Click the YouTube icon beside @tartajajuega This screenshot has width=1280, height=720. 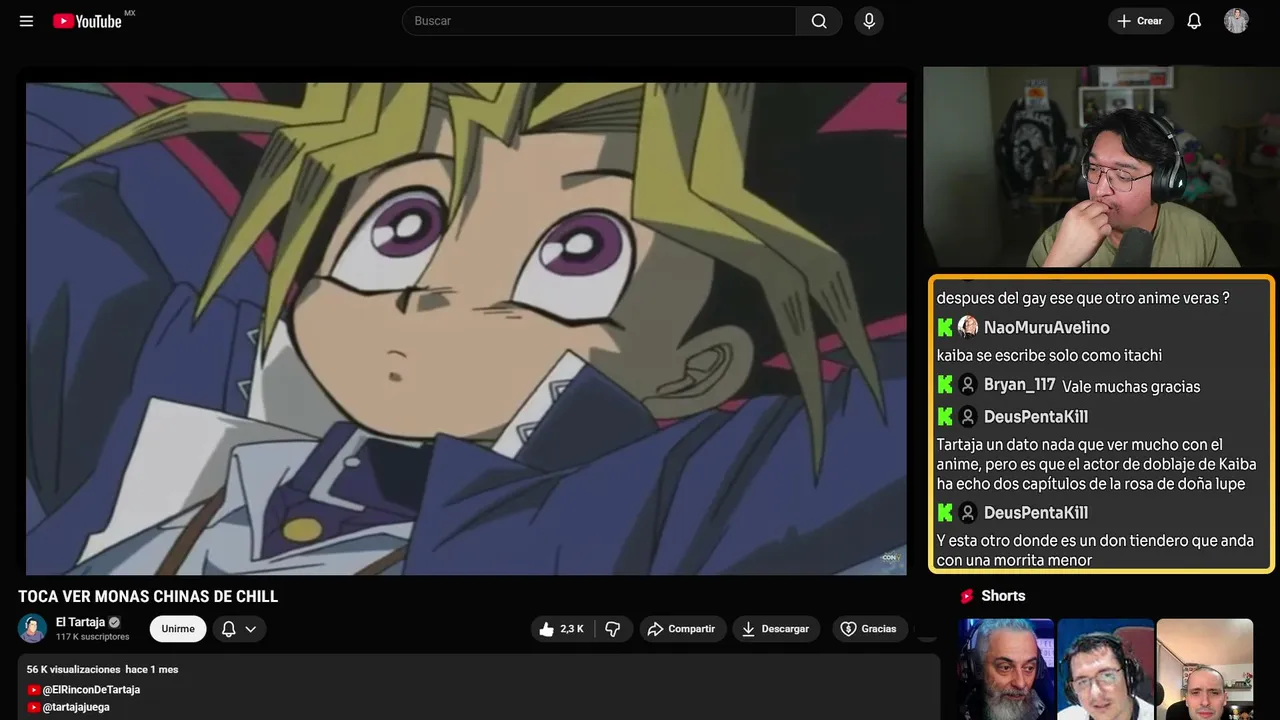tap(34, 707)
